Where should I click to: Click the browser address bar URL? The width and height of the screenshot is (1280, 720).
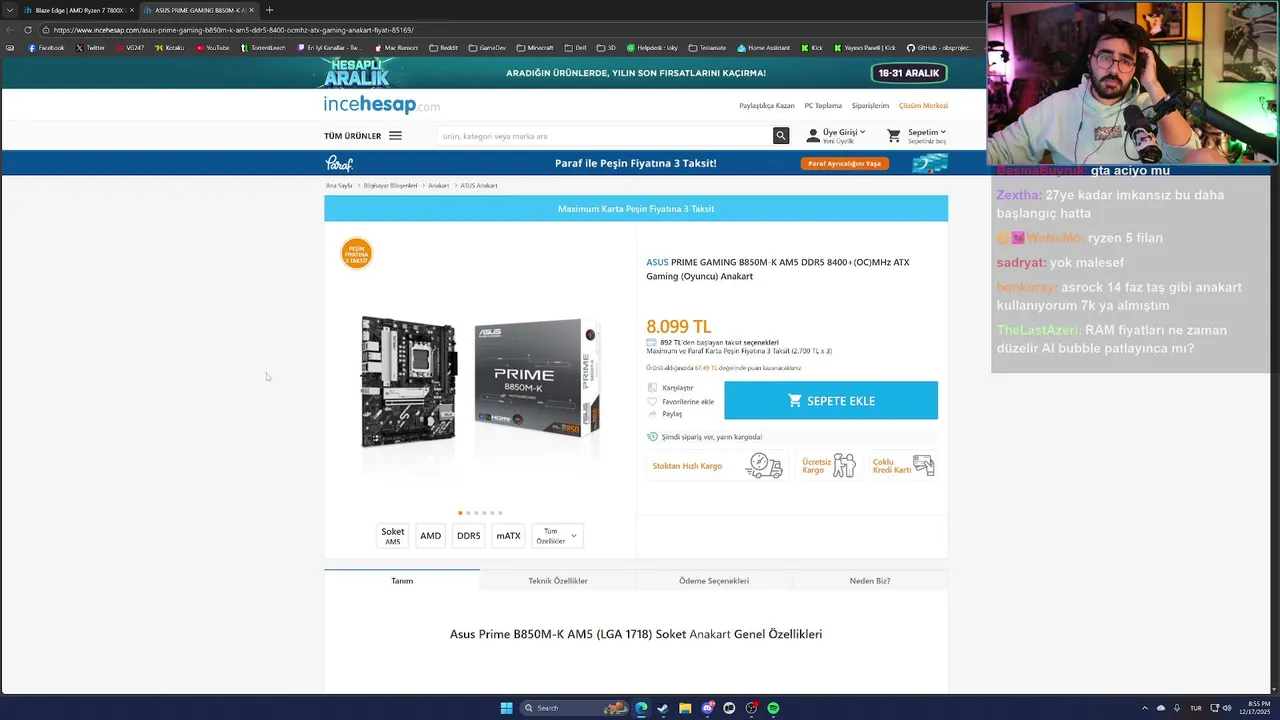coord(234,30)
